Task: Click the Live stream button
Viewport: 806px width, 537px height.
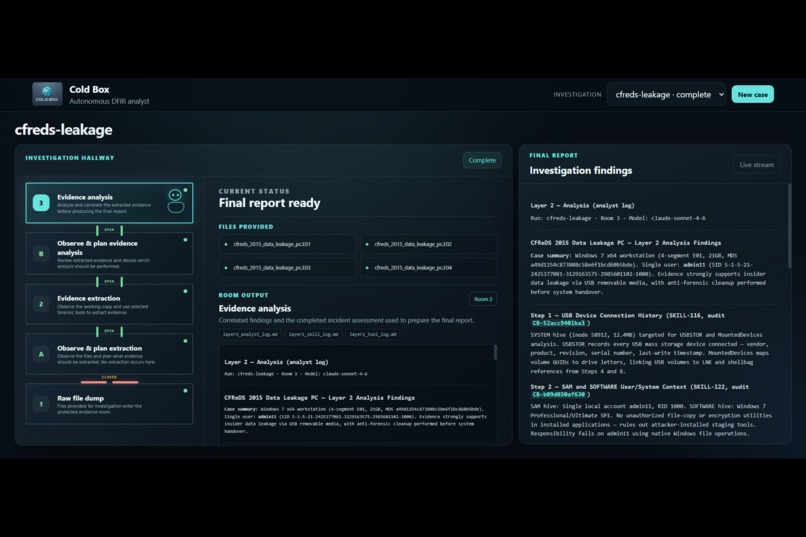Action: (x=756, y=165)
